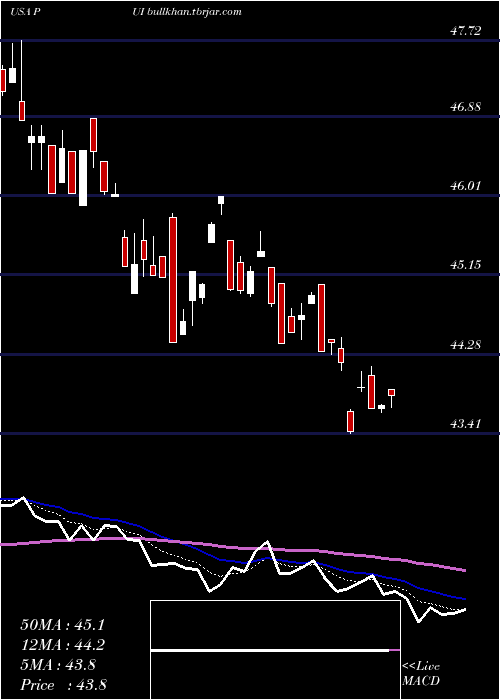
Task: Click the 12MA : 44.2 readout
Action: coord(62,645)
